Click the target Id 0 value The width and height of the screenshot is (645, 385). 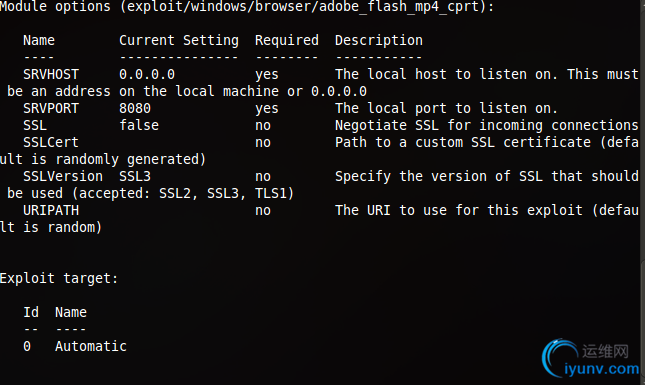tap(27, 346)
